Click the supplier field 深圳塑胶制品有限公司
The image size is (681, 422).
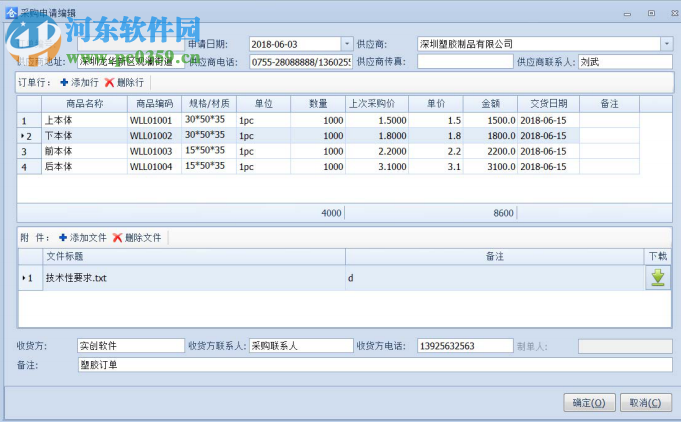(539, 44)
